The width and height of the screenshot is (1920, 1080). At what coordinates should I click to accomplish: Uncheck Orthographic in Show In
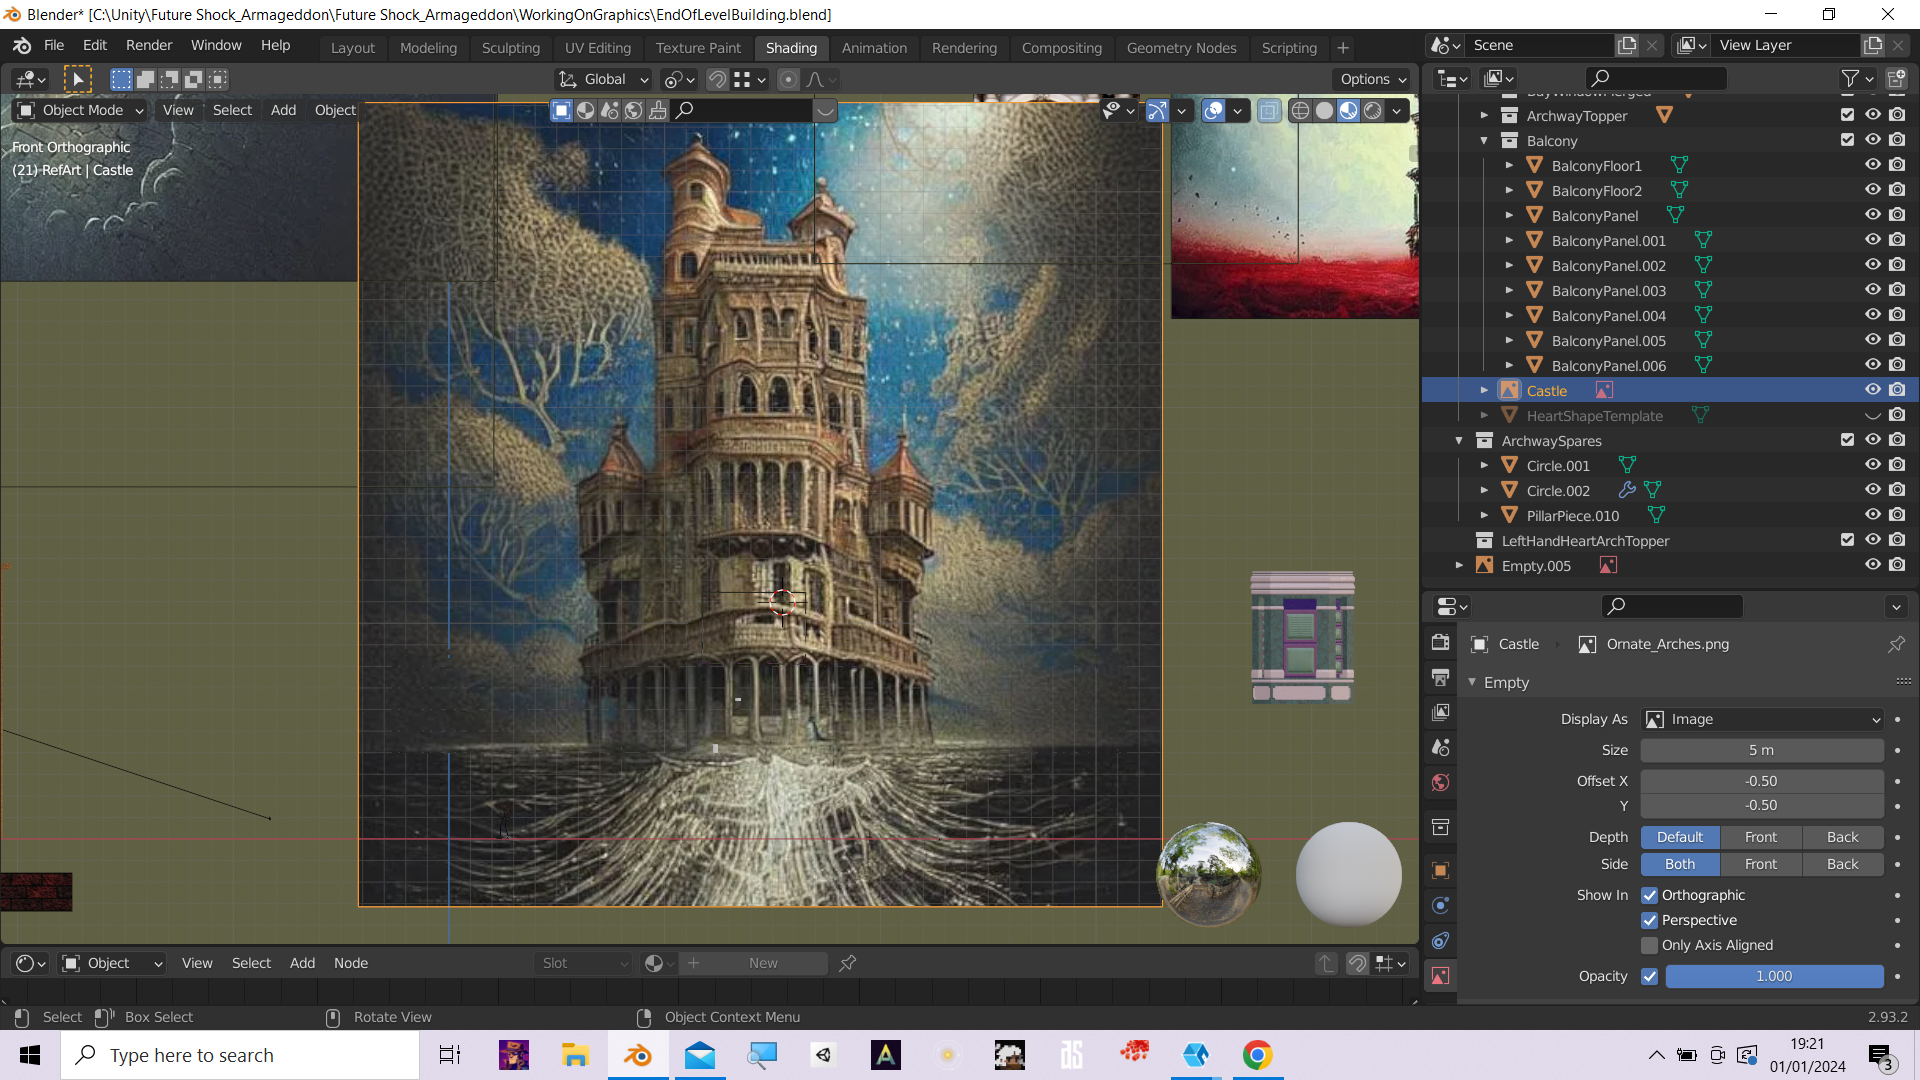click(1650, 895)
